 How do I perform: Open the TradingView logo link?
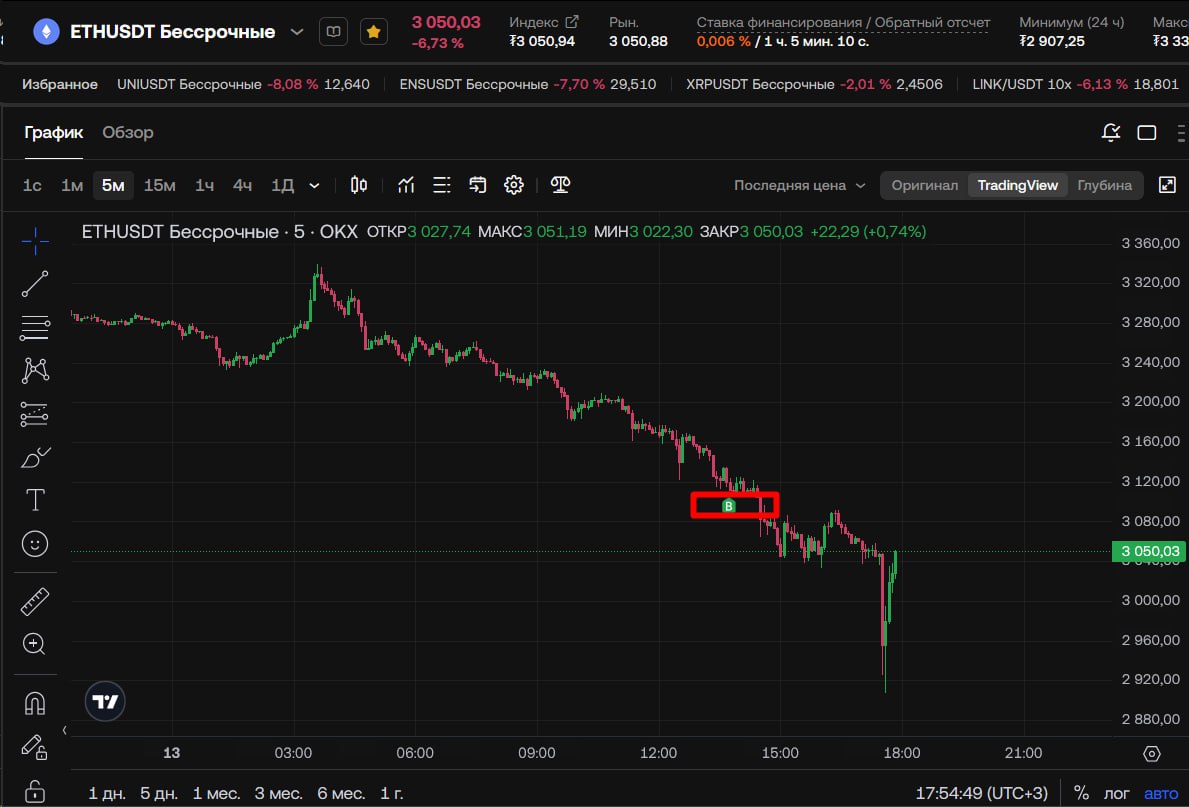(x=105, y=702)
